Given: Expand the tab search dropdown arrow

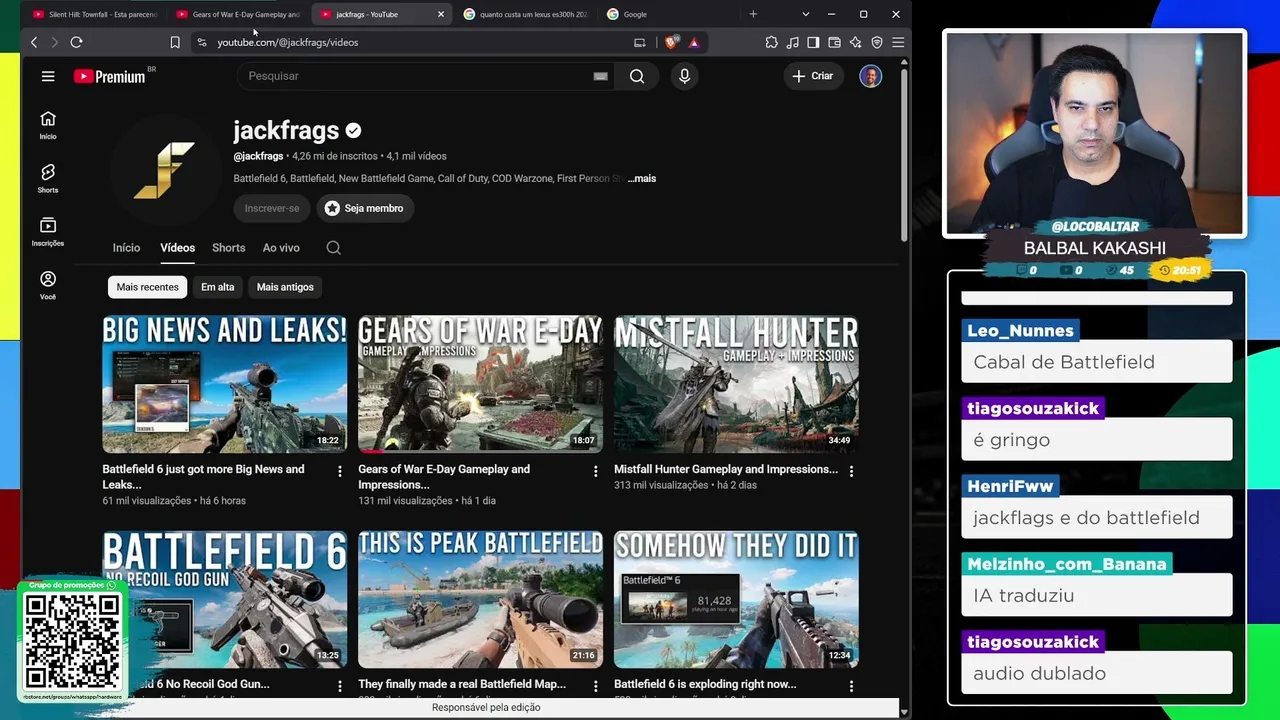Looking at the screenshot, I should tap(805, 14).
